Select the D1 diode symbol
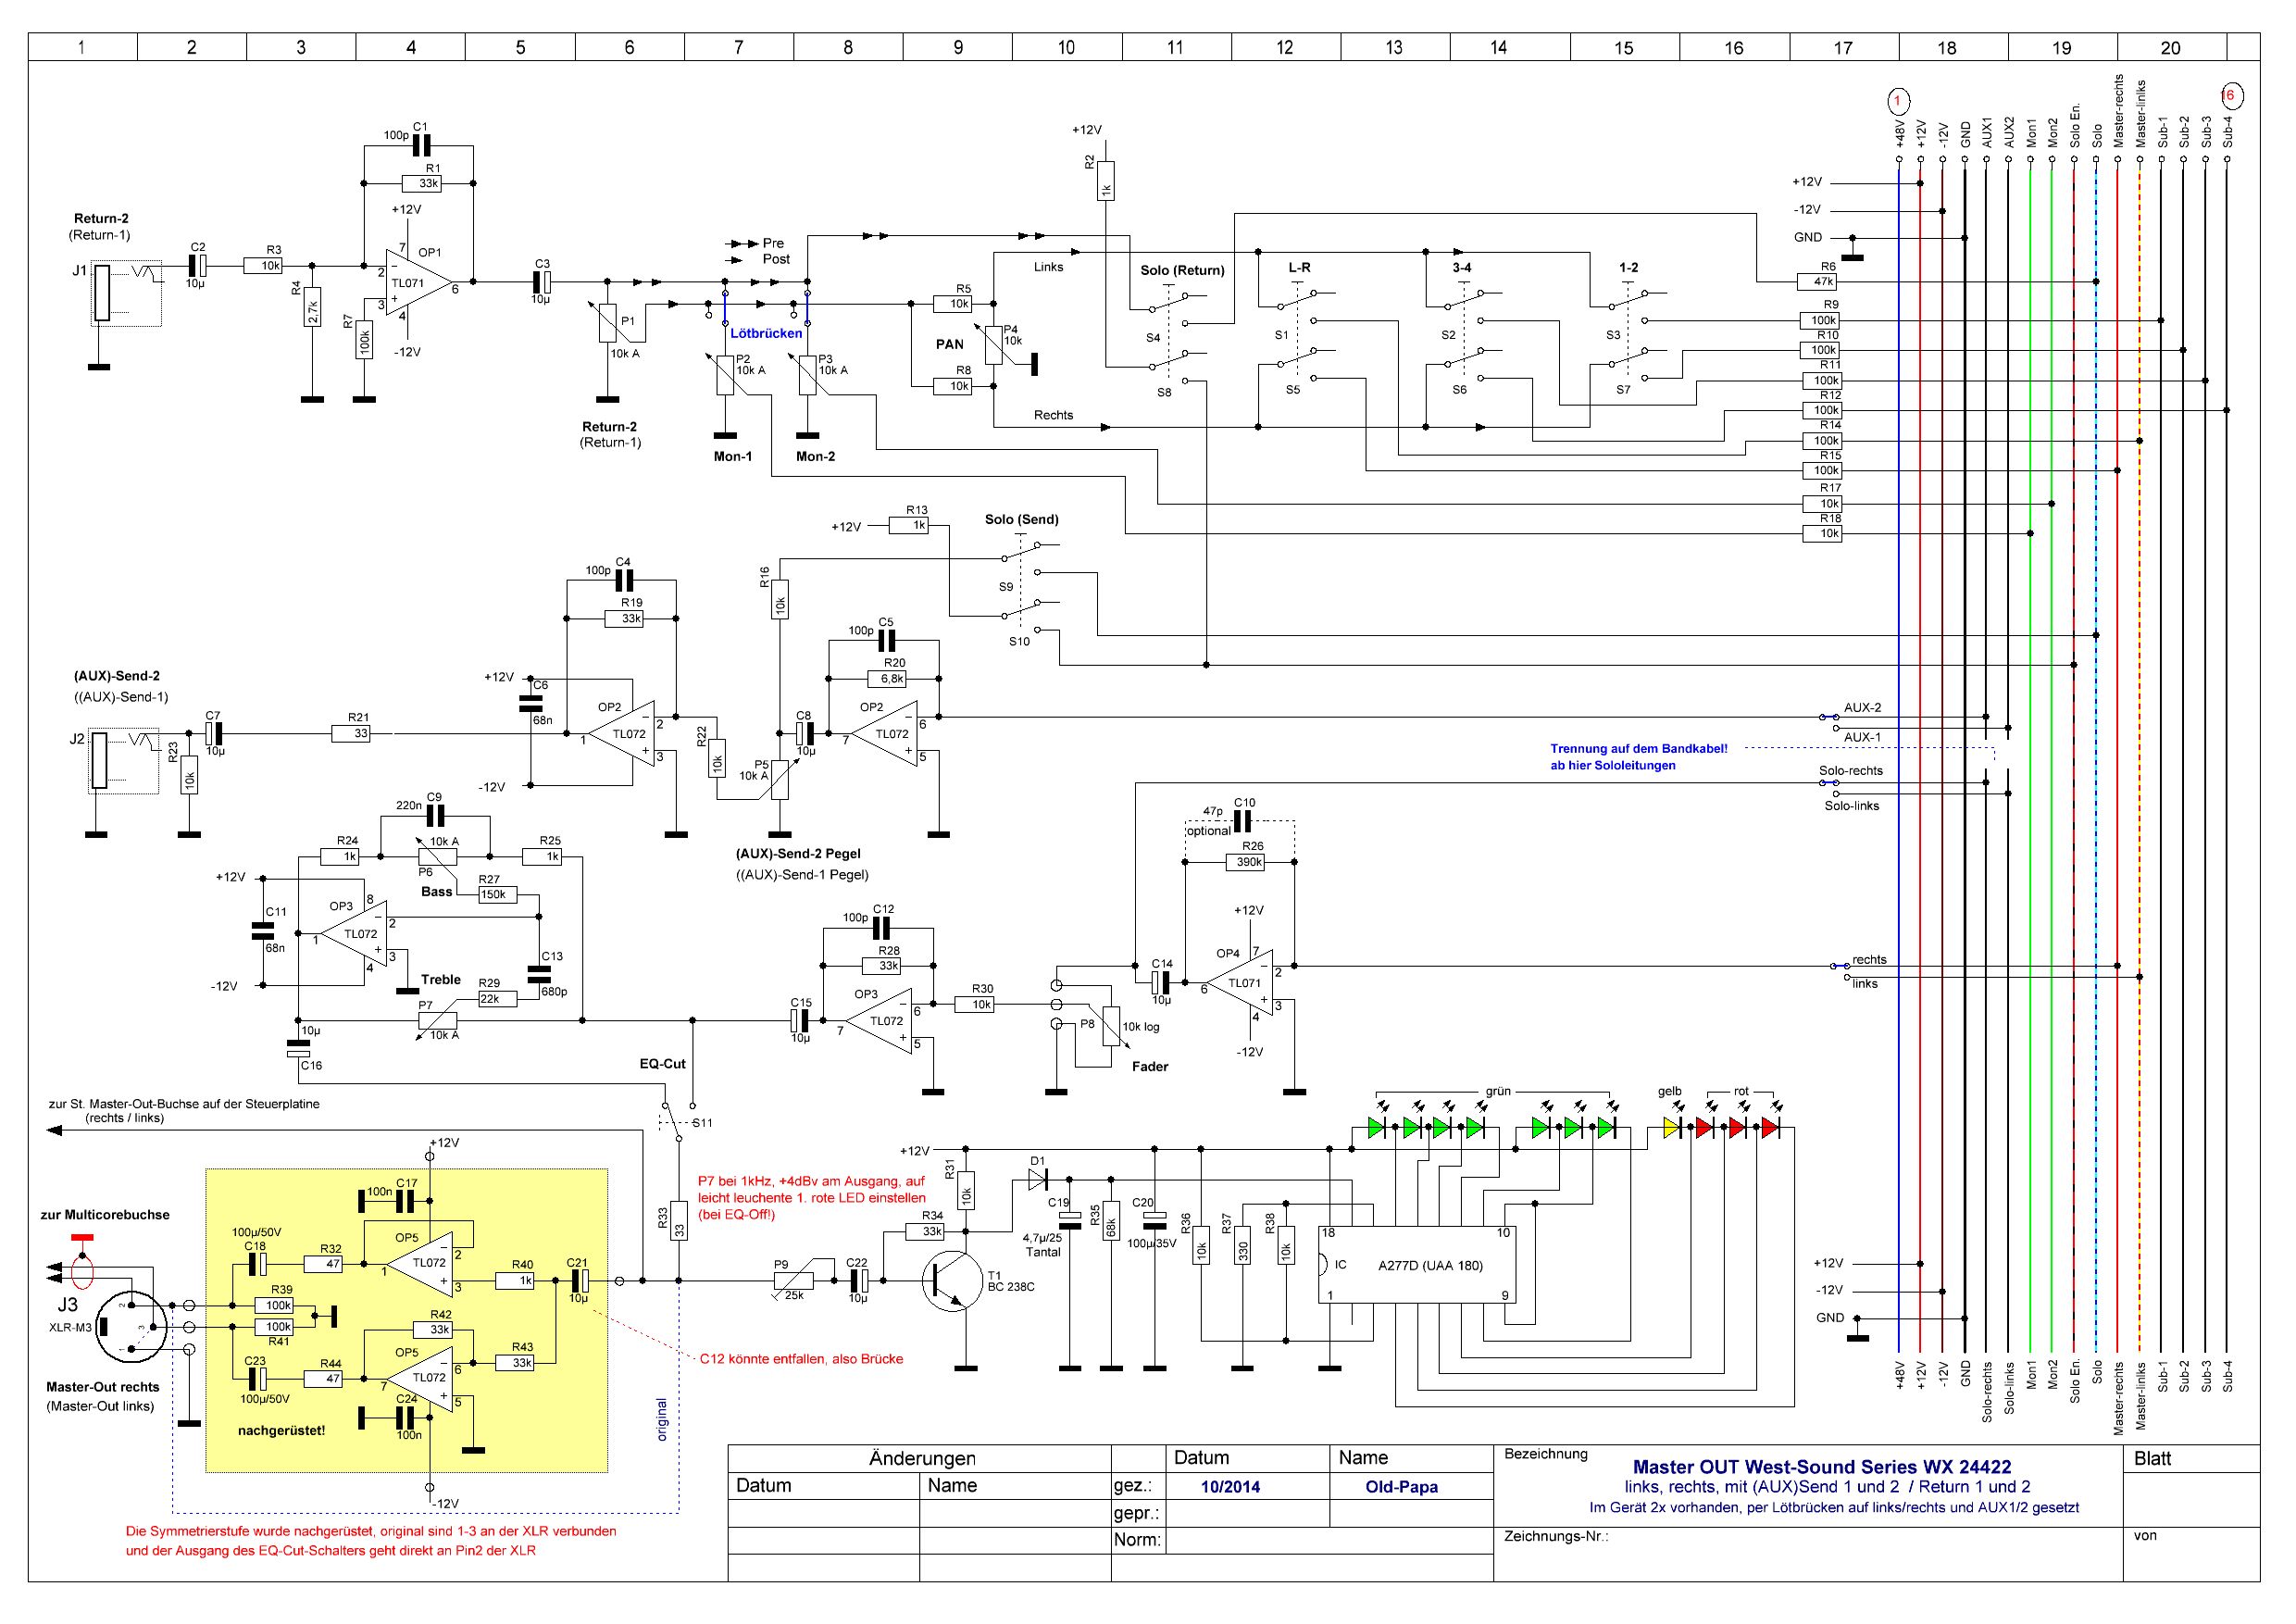The height and width of the screenshot is (1624, 2296). coord(1039,1180)
